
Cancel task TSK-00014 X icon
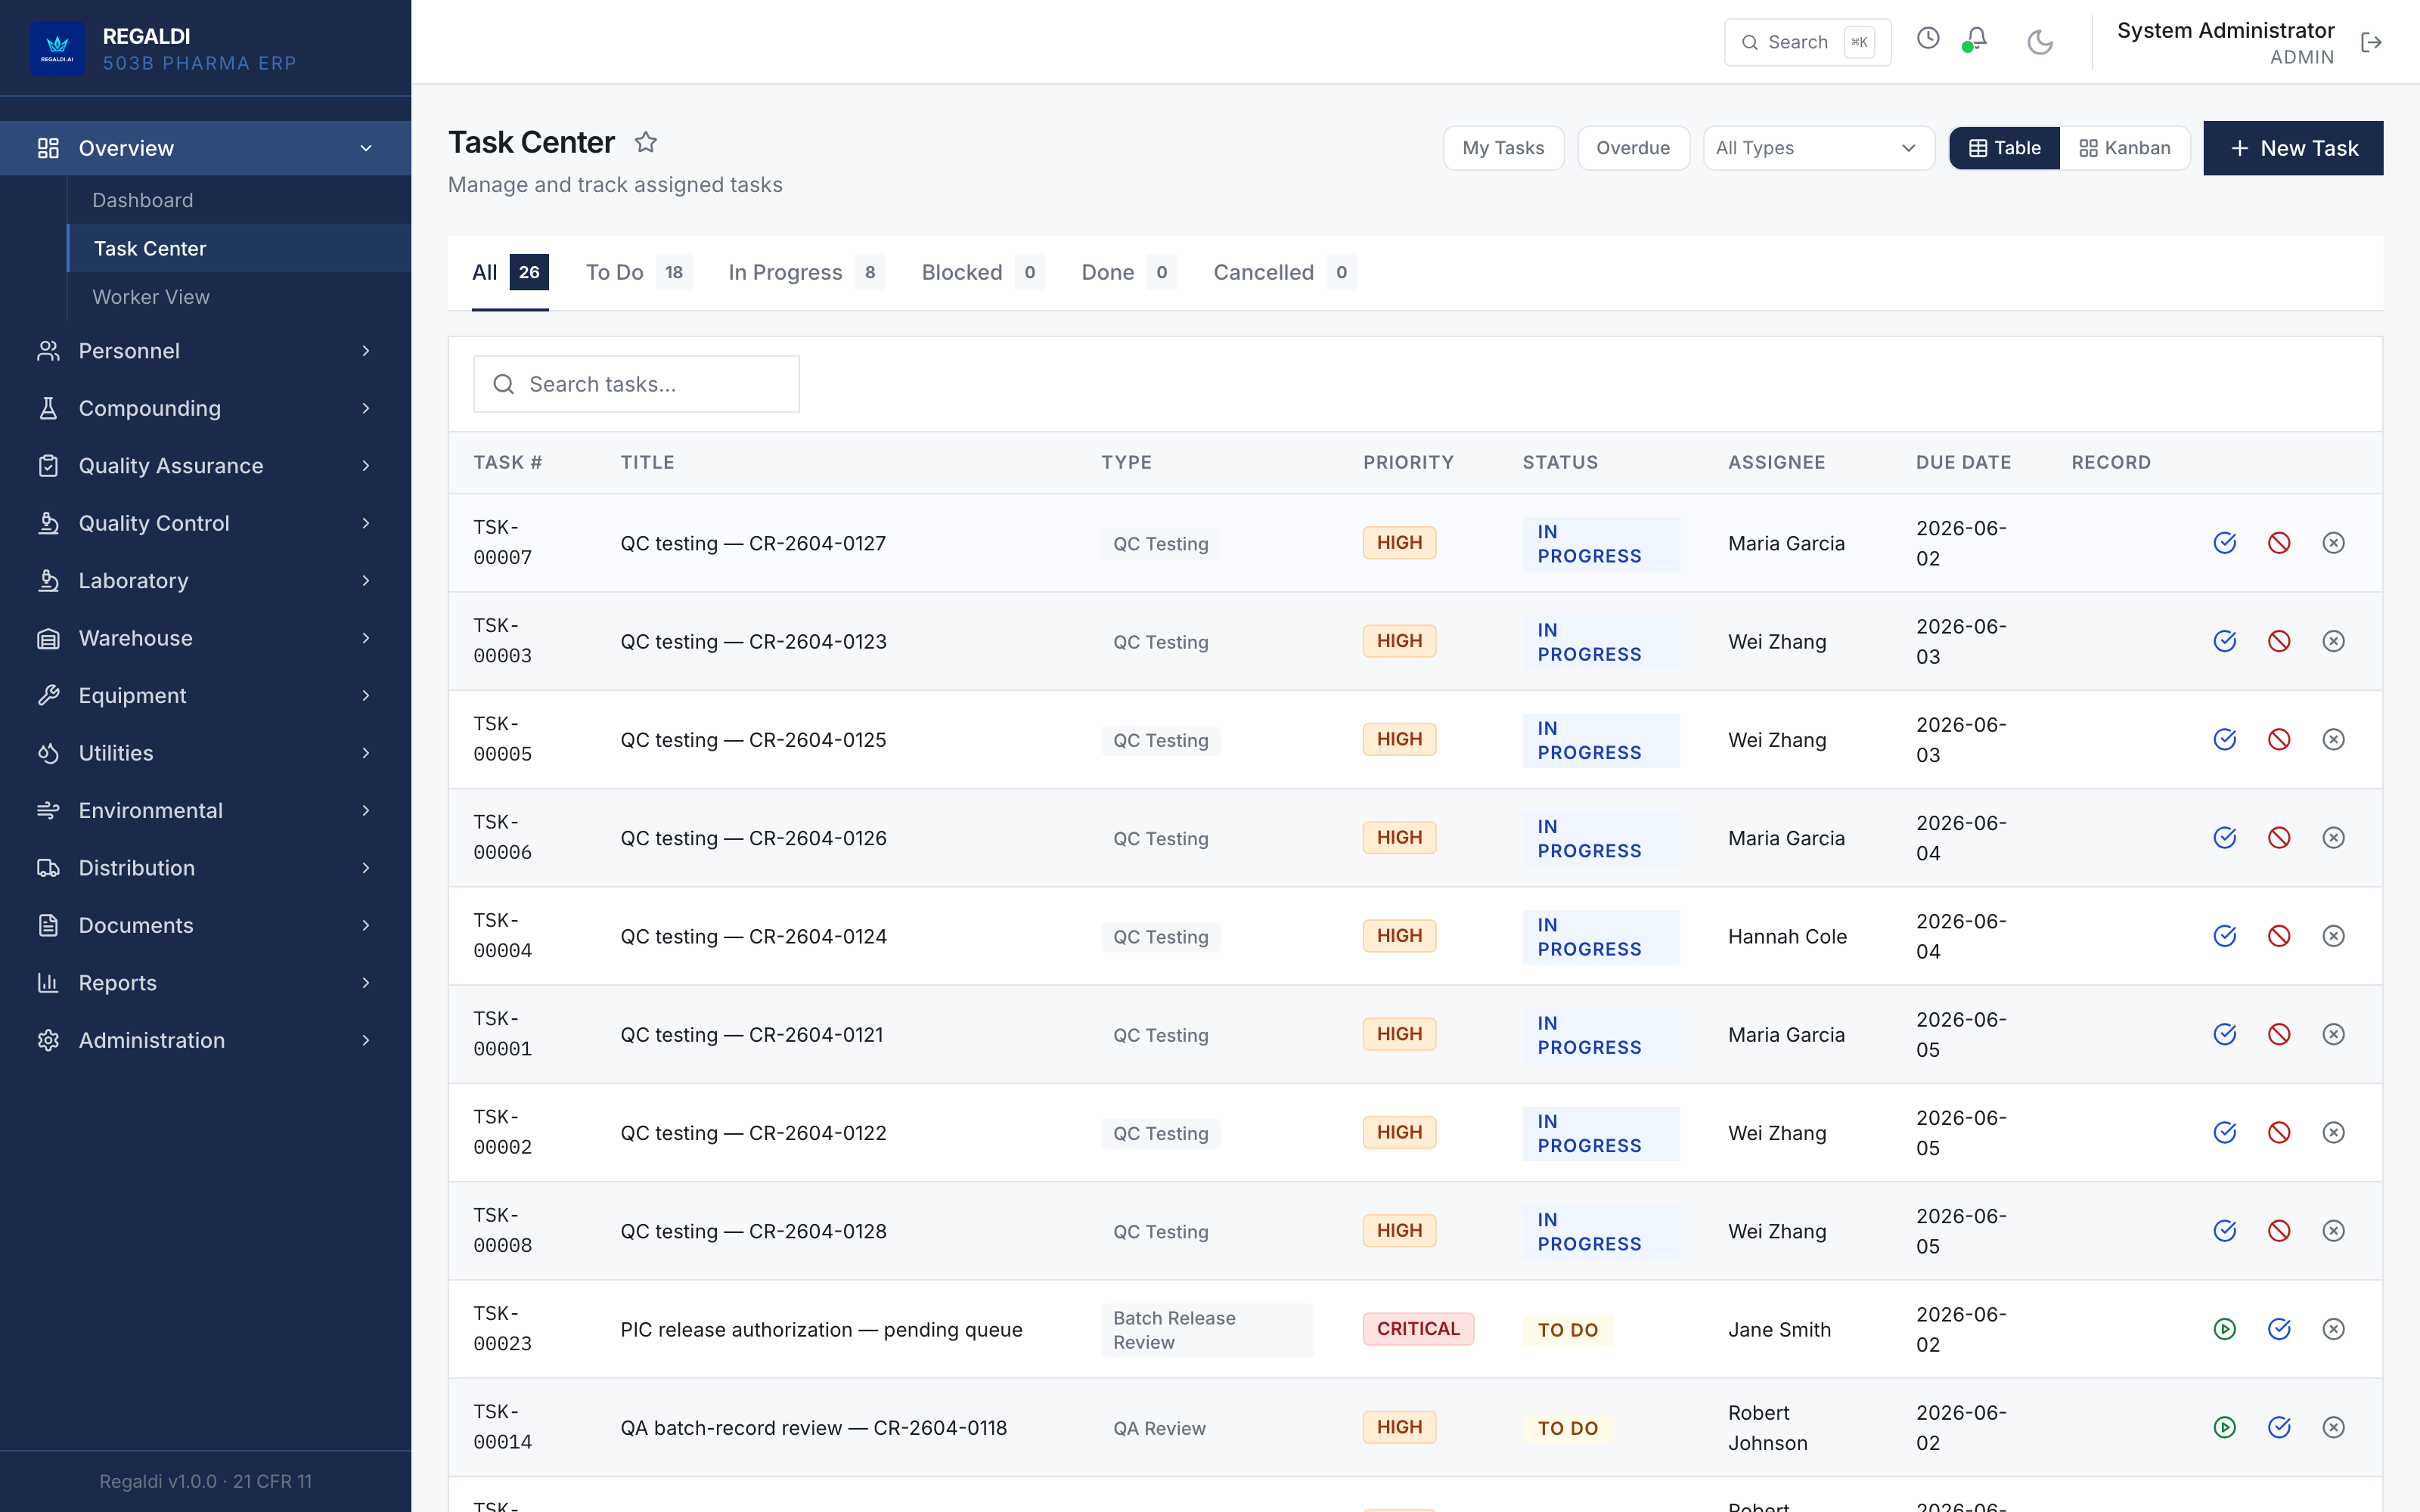[2333, 1427]
